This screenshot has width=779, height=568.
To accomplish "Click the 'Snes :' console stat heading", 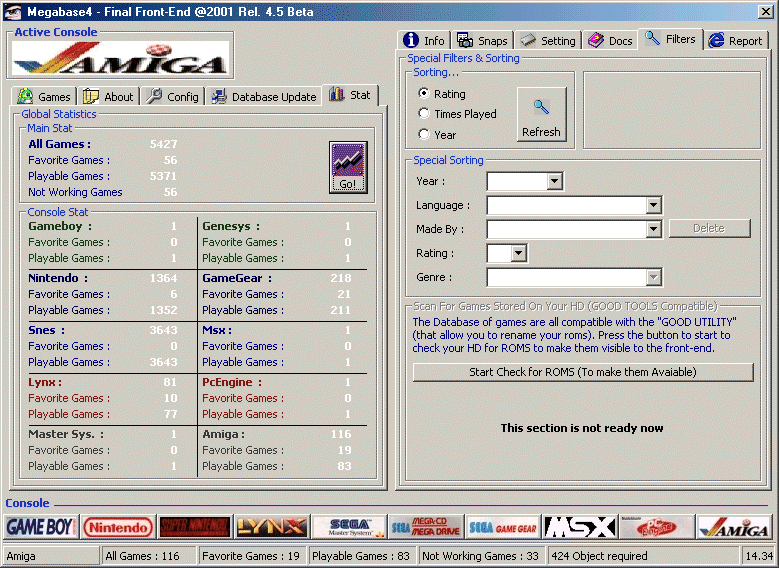I will click(47, 330).
